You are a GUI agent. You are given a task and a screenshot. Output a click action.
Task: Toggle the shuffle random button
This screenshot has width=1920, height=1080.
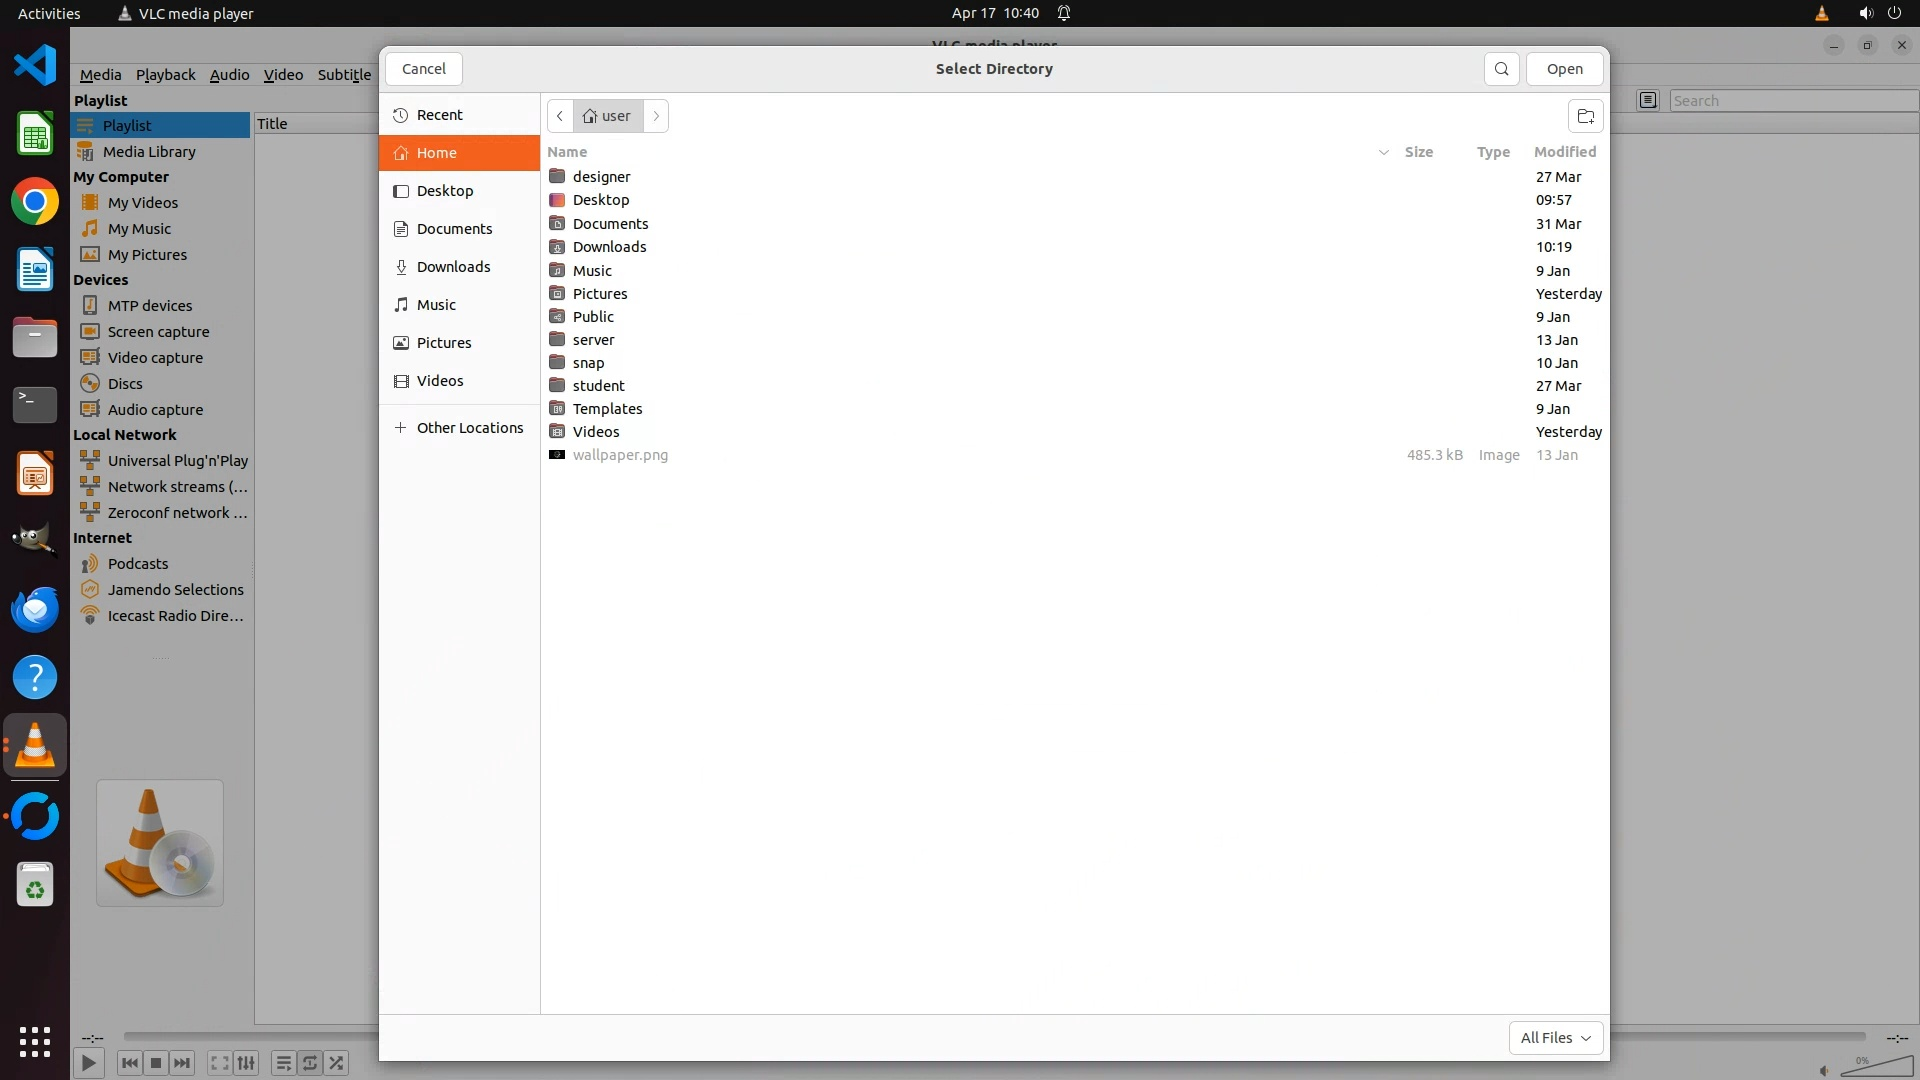337,1063
